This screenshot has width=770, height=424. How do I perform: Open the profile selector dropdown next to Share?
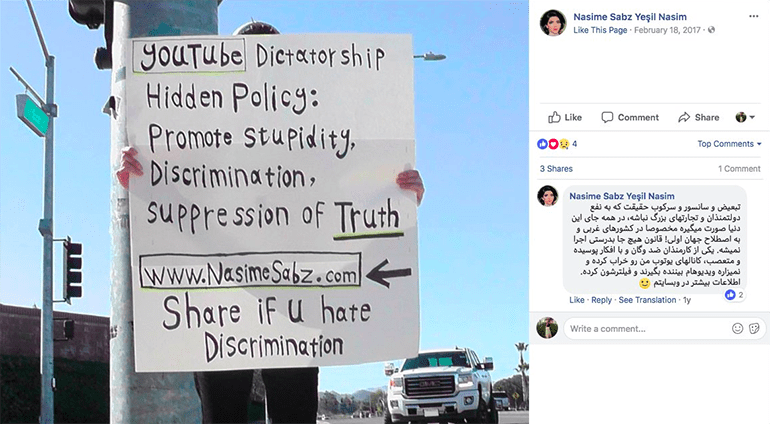[x=745, y=117]
